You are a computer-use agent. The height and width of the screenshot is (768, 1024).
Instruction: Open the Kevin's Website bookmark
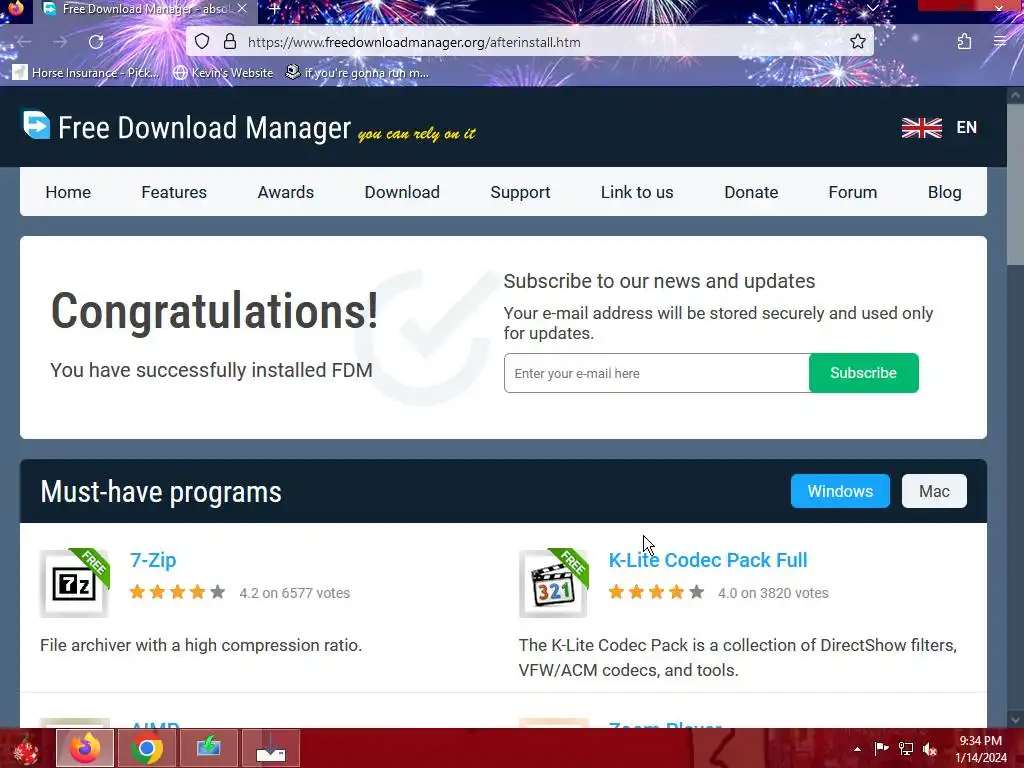(x=223, y=72)
